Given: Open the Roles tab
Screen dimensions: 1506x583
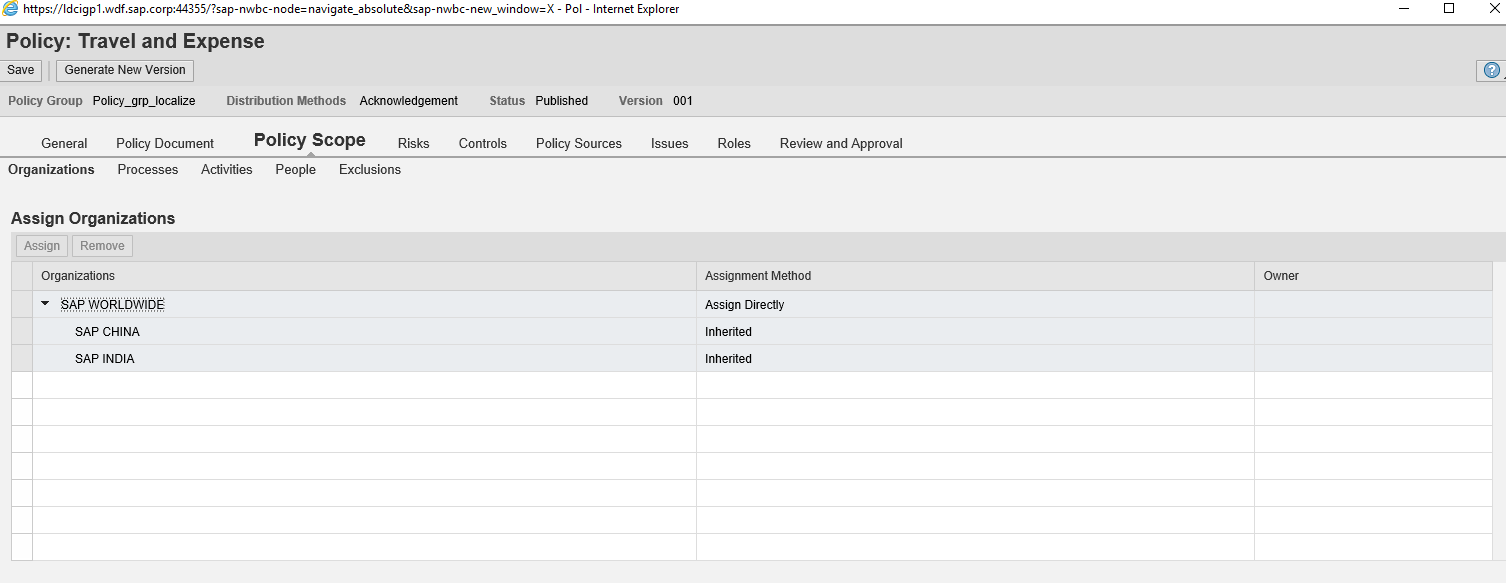Looking at the screenshot, I should point(734,143).
